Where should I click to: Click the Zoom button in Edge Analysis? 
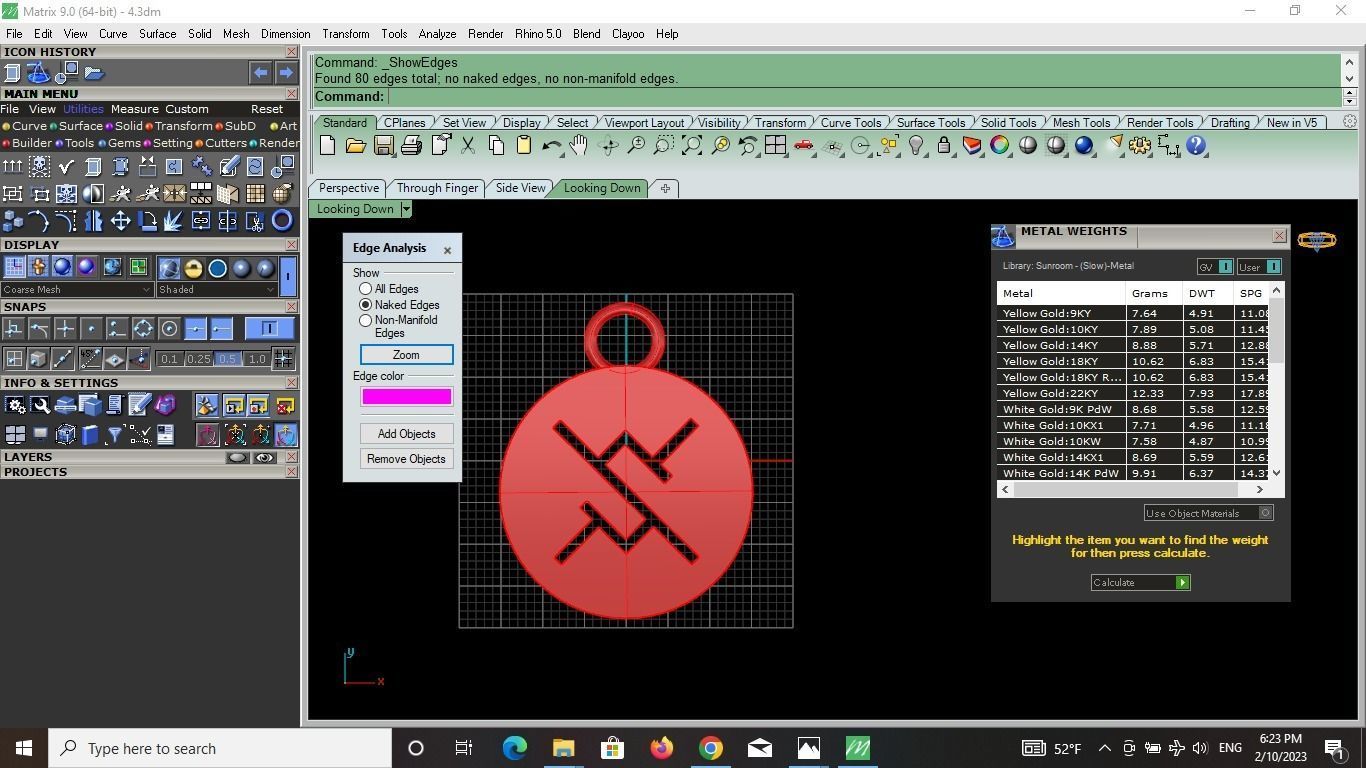406,355
